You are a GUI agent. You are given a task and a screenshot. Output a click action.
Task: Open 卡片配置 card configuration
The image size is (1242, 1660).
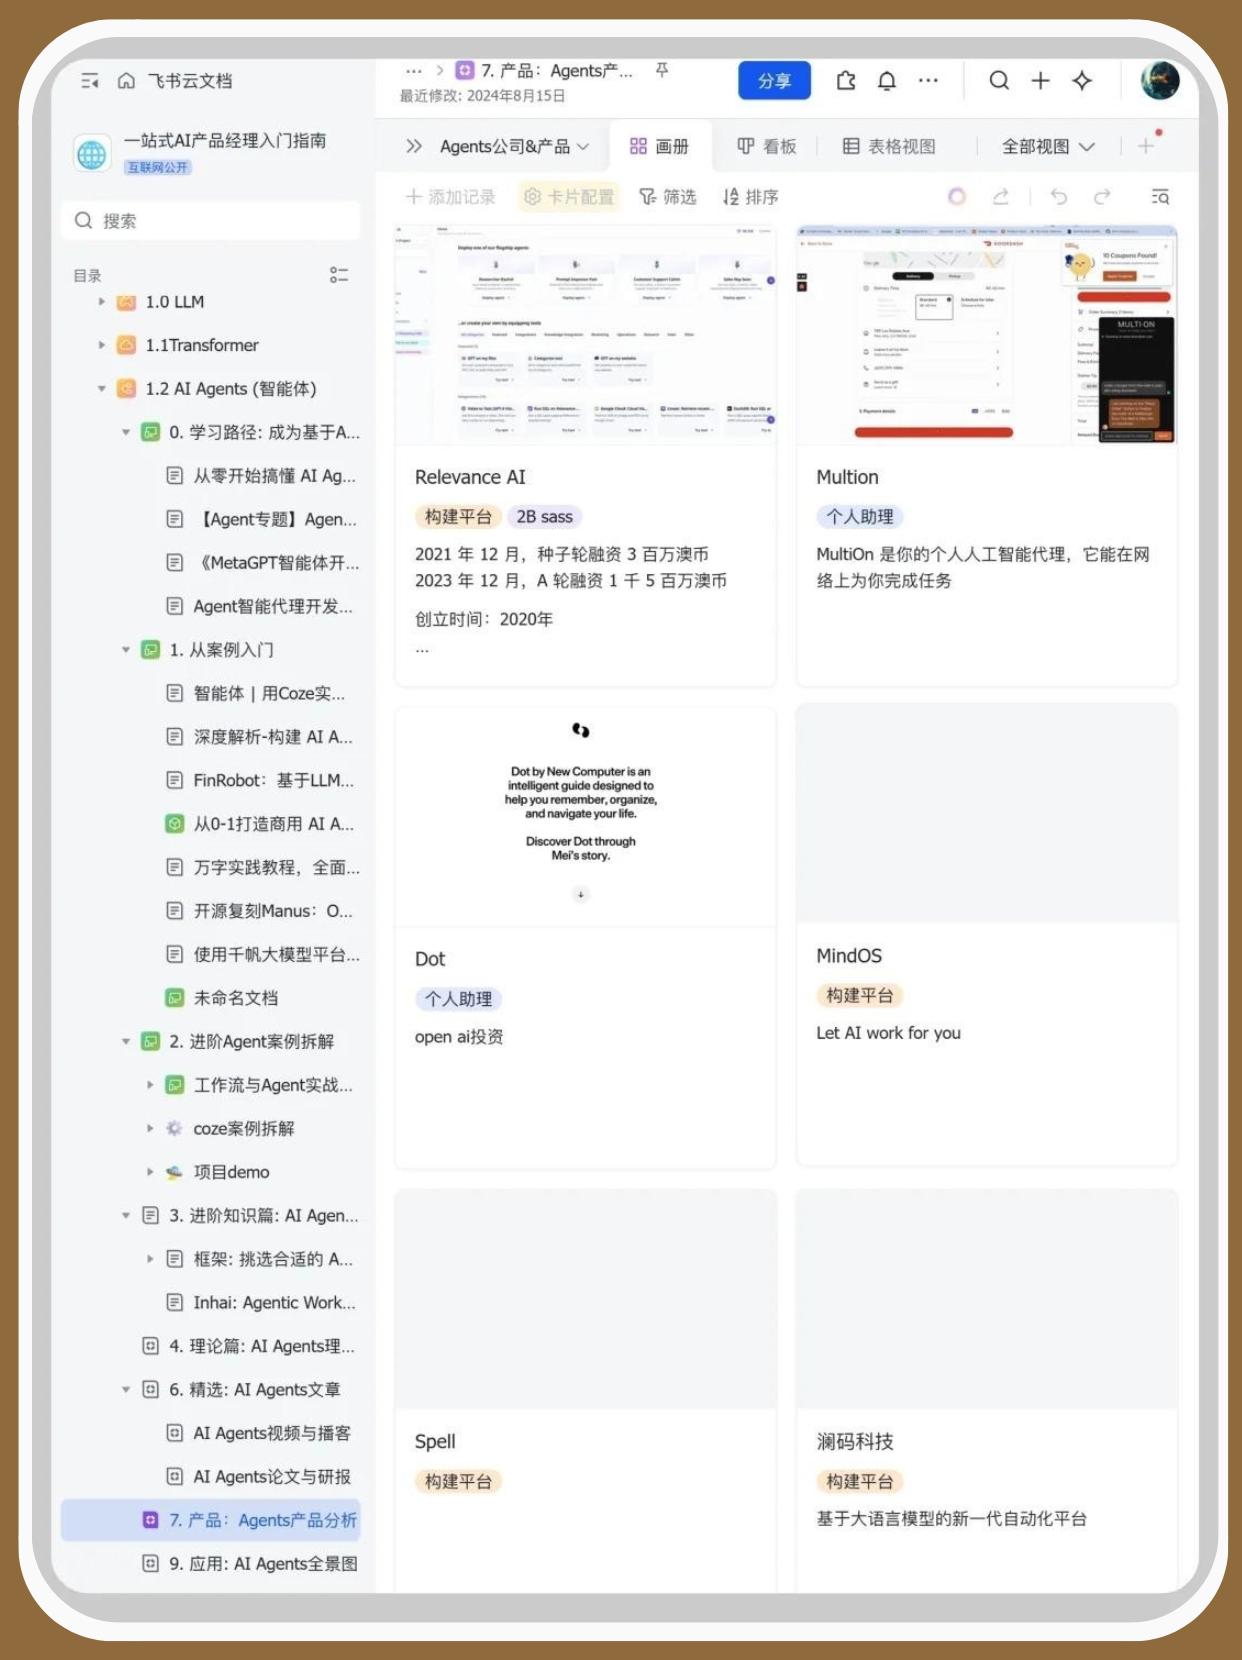tap(569, 197)
